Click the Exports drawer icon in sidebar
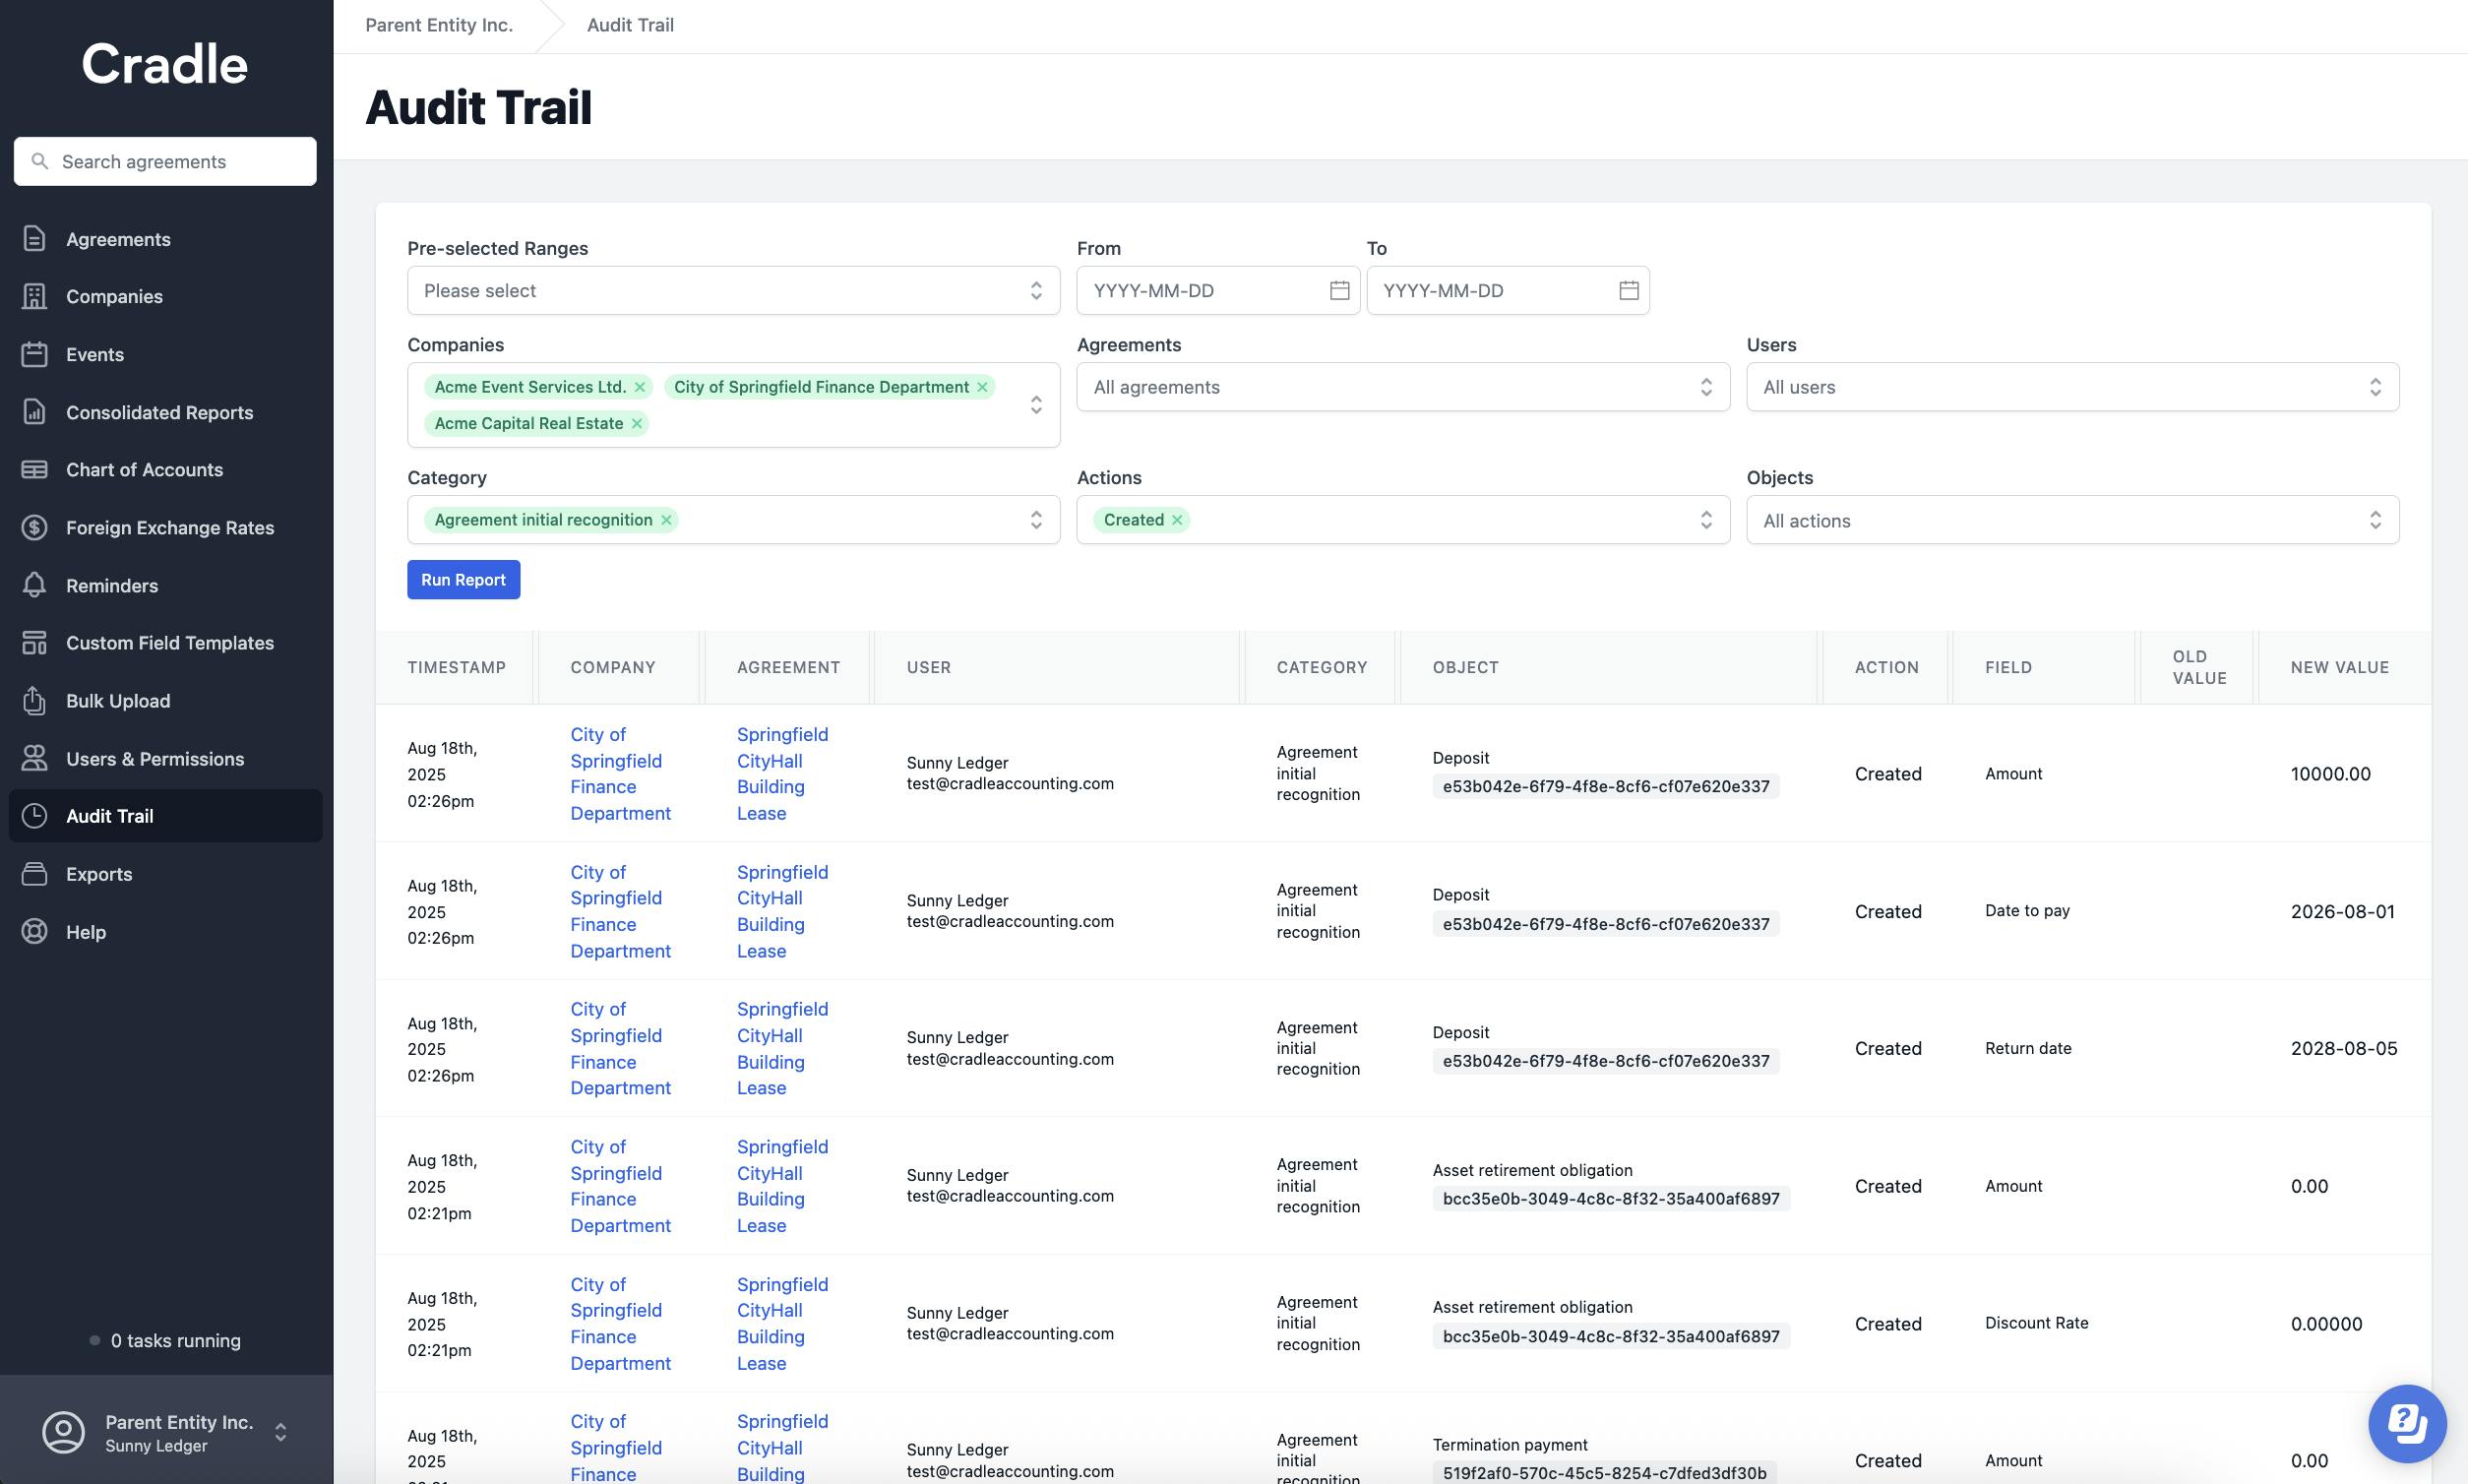 tap(34, 874)
